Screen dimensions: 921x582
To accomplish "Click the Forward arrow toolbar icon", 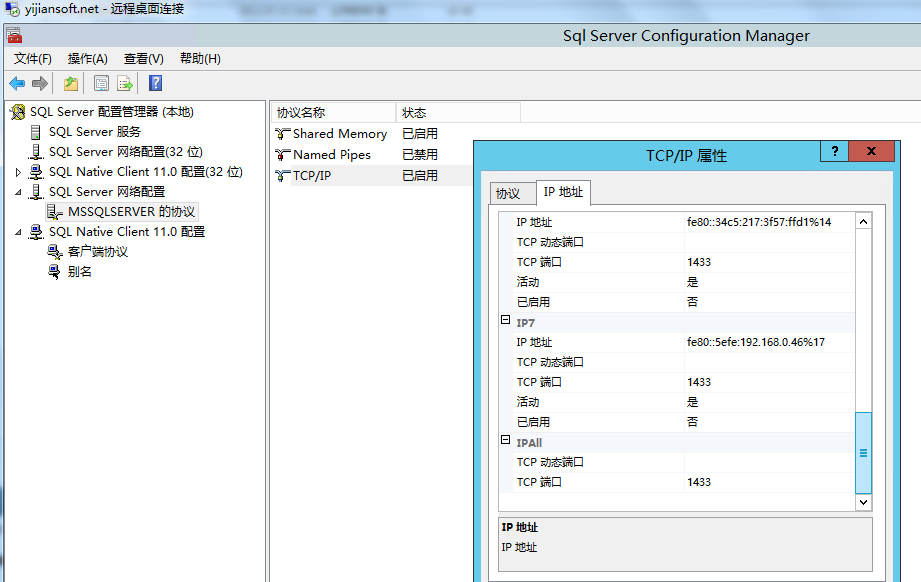I will [x=40, y=83].
